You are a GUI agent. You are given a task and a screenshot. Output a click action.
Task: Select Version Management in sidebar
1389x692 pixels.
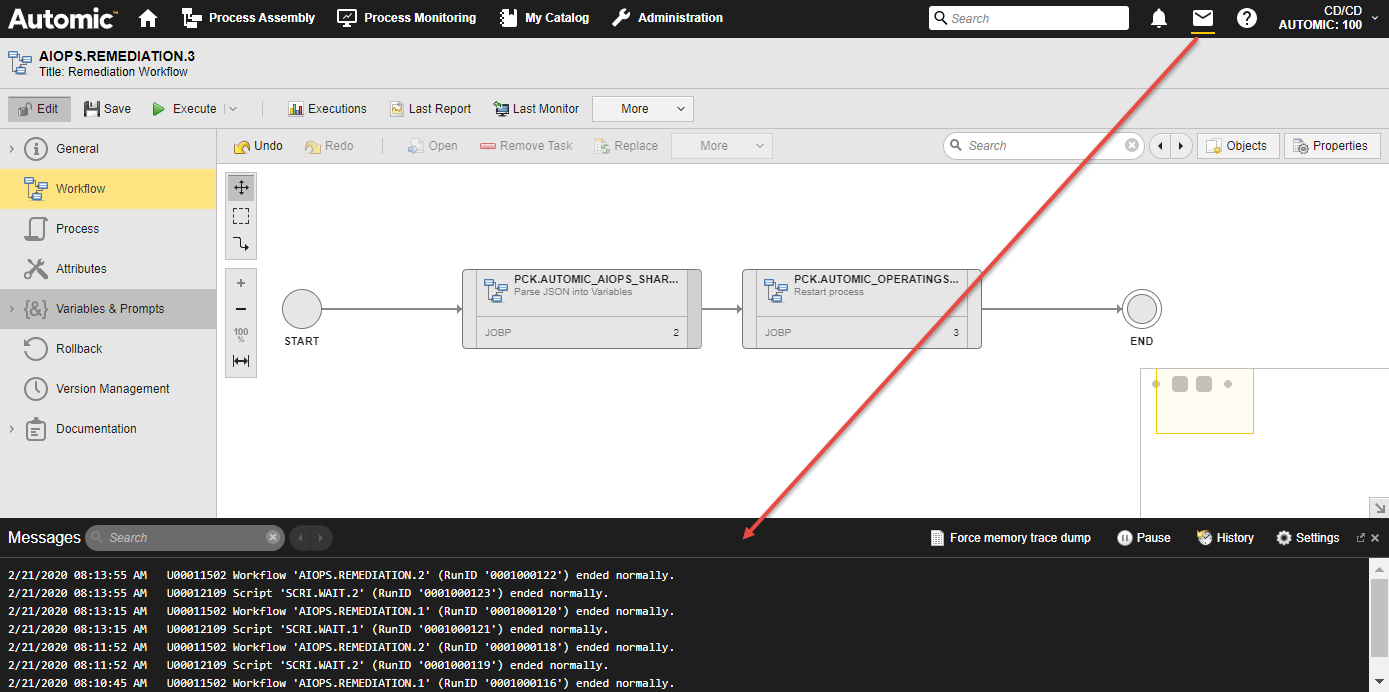(x=108, y=389)
